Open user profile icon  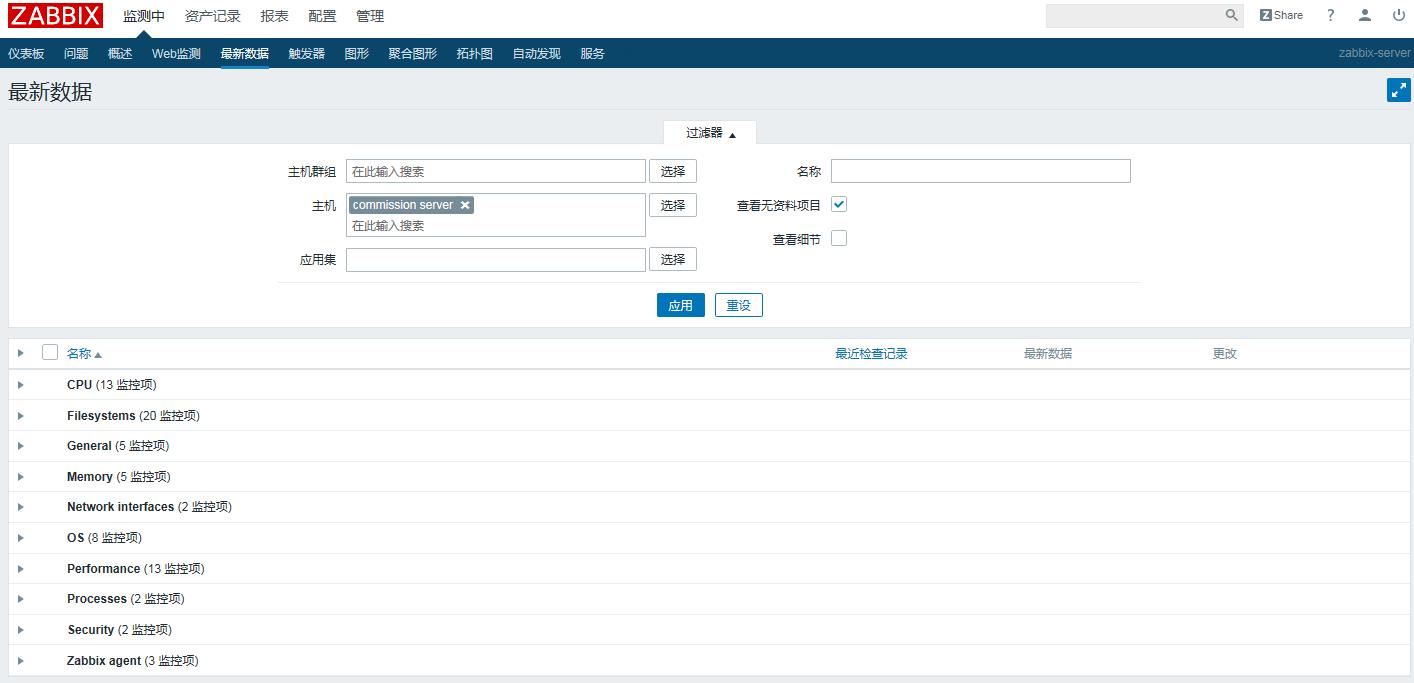[1365, 15]
